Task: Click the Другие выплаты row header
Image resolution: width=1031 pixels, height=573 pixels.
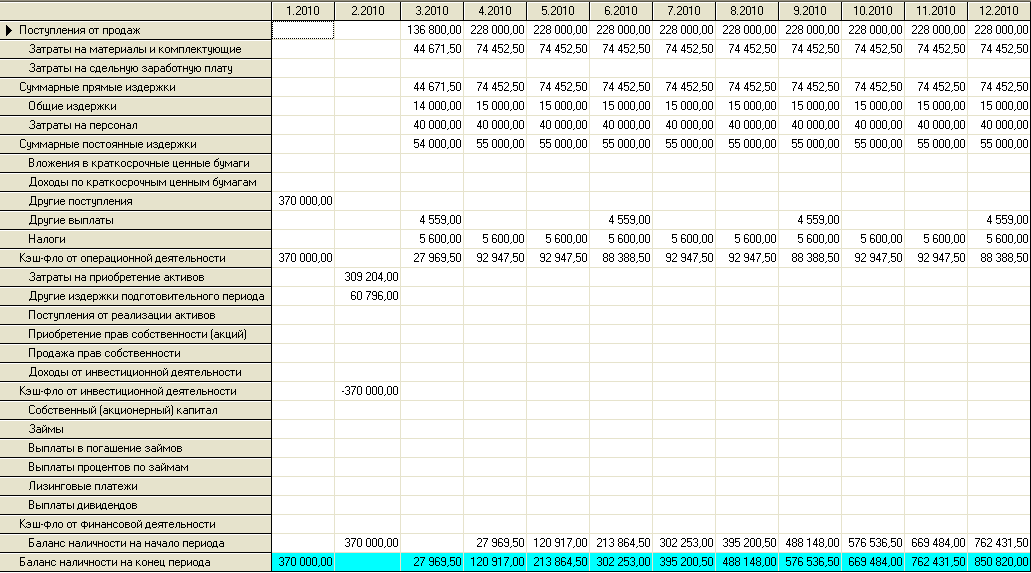Action: (x=135, y=221)
